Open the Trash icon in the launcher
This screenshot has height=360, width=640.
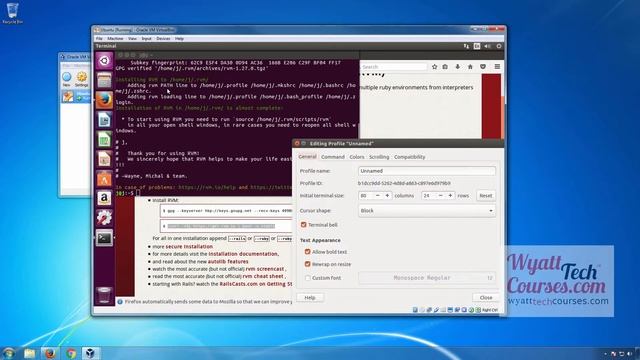point(104,295)
